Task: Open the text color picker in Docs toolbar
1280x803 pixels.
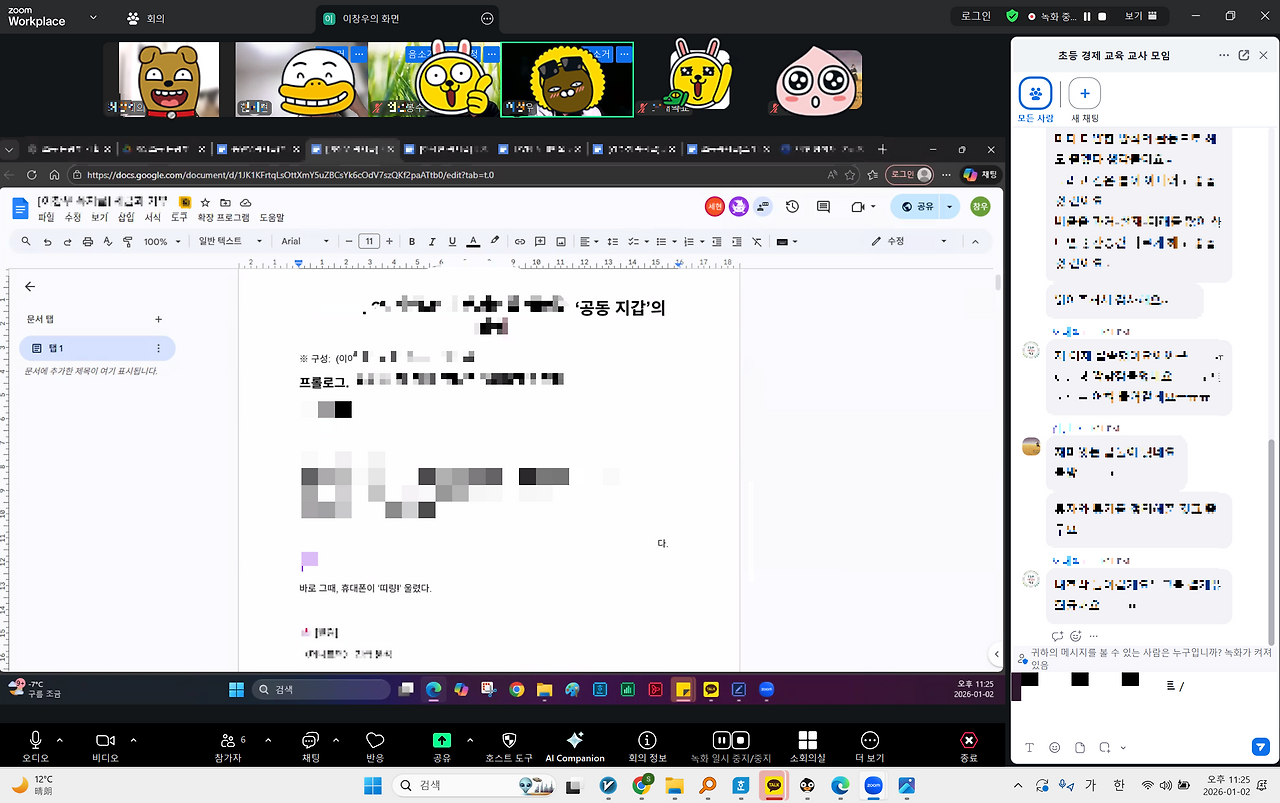Action: (x=472, y=240)
